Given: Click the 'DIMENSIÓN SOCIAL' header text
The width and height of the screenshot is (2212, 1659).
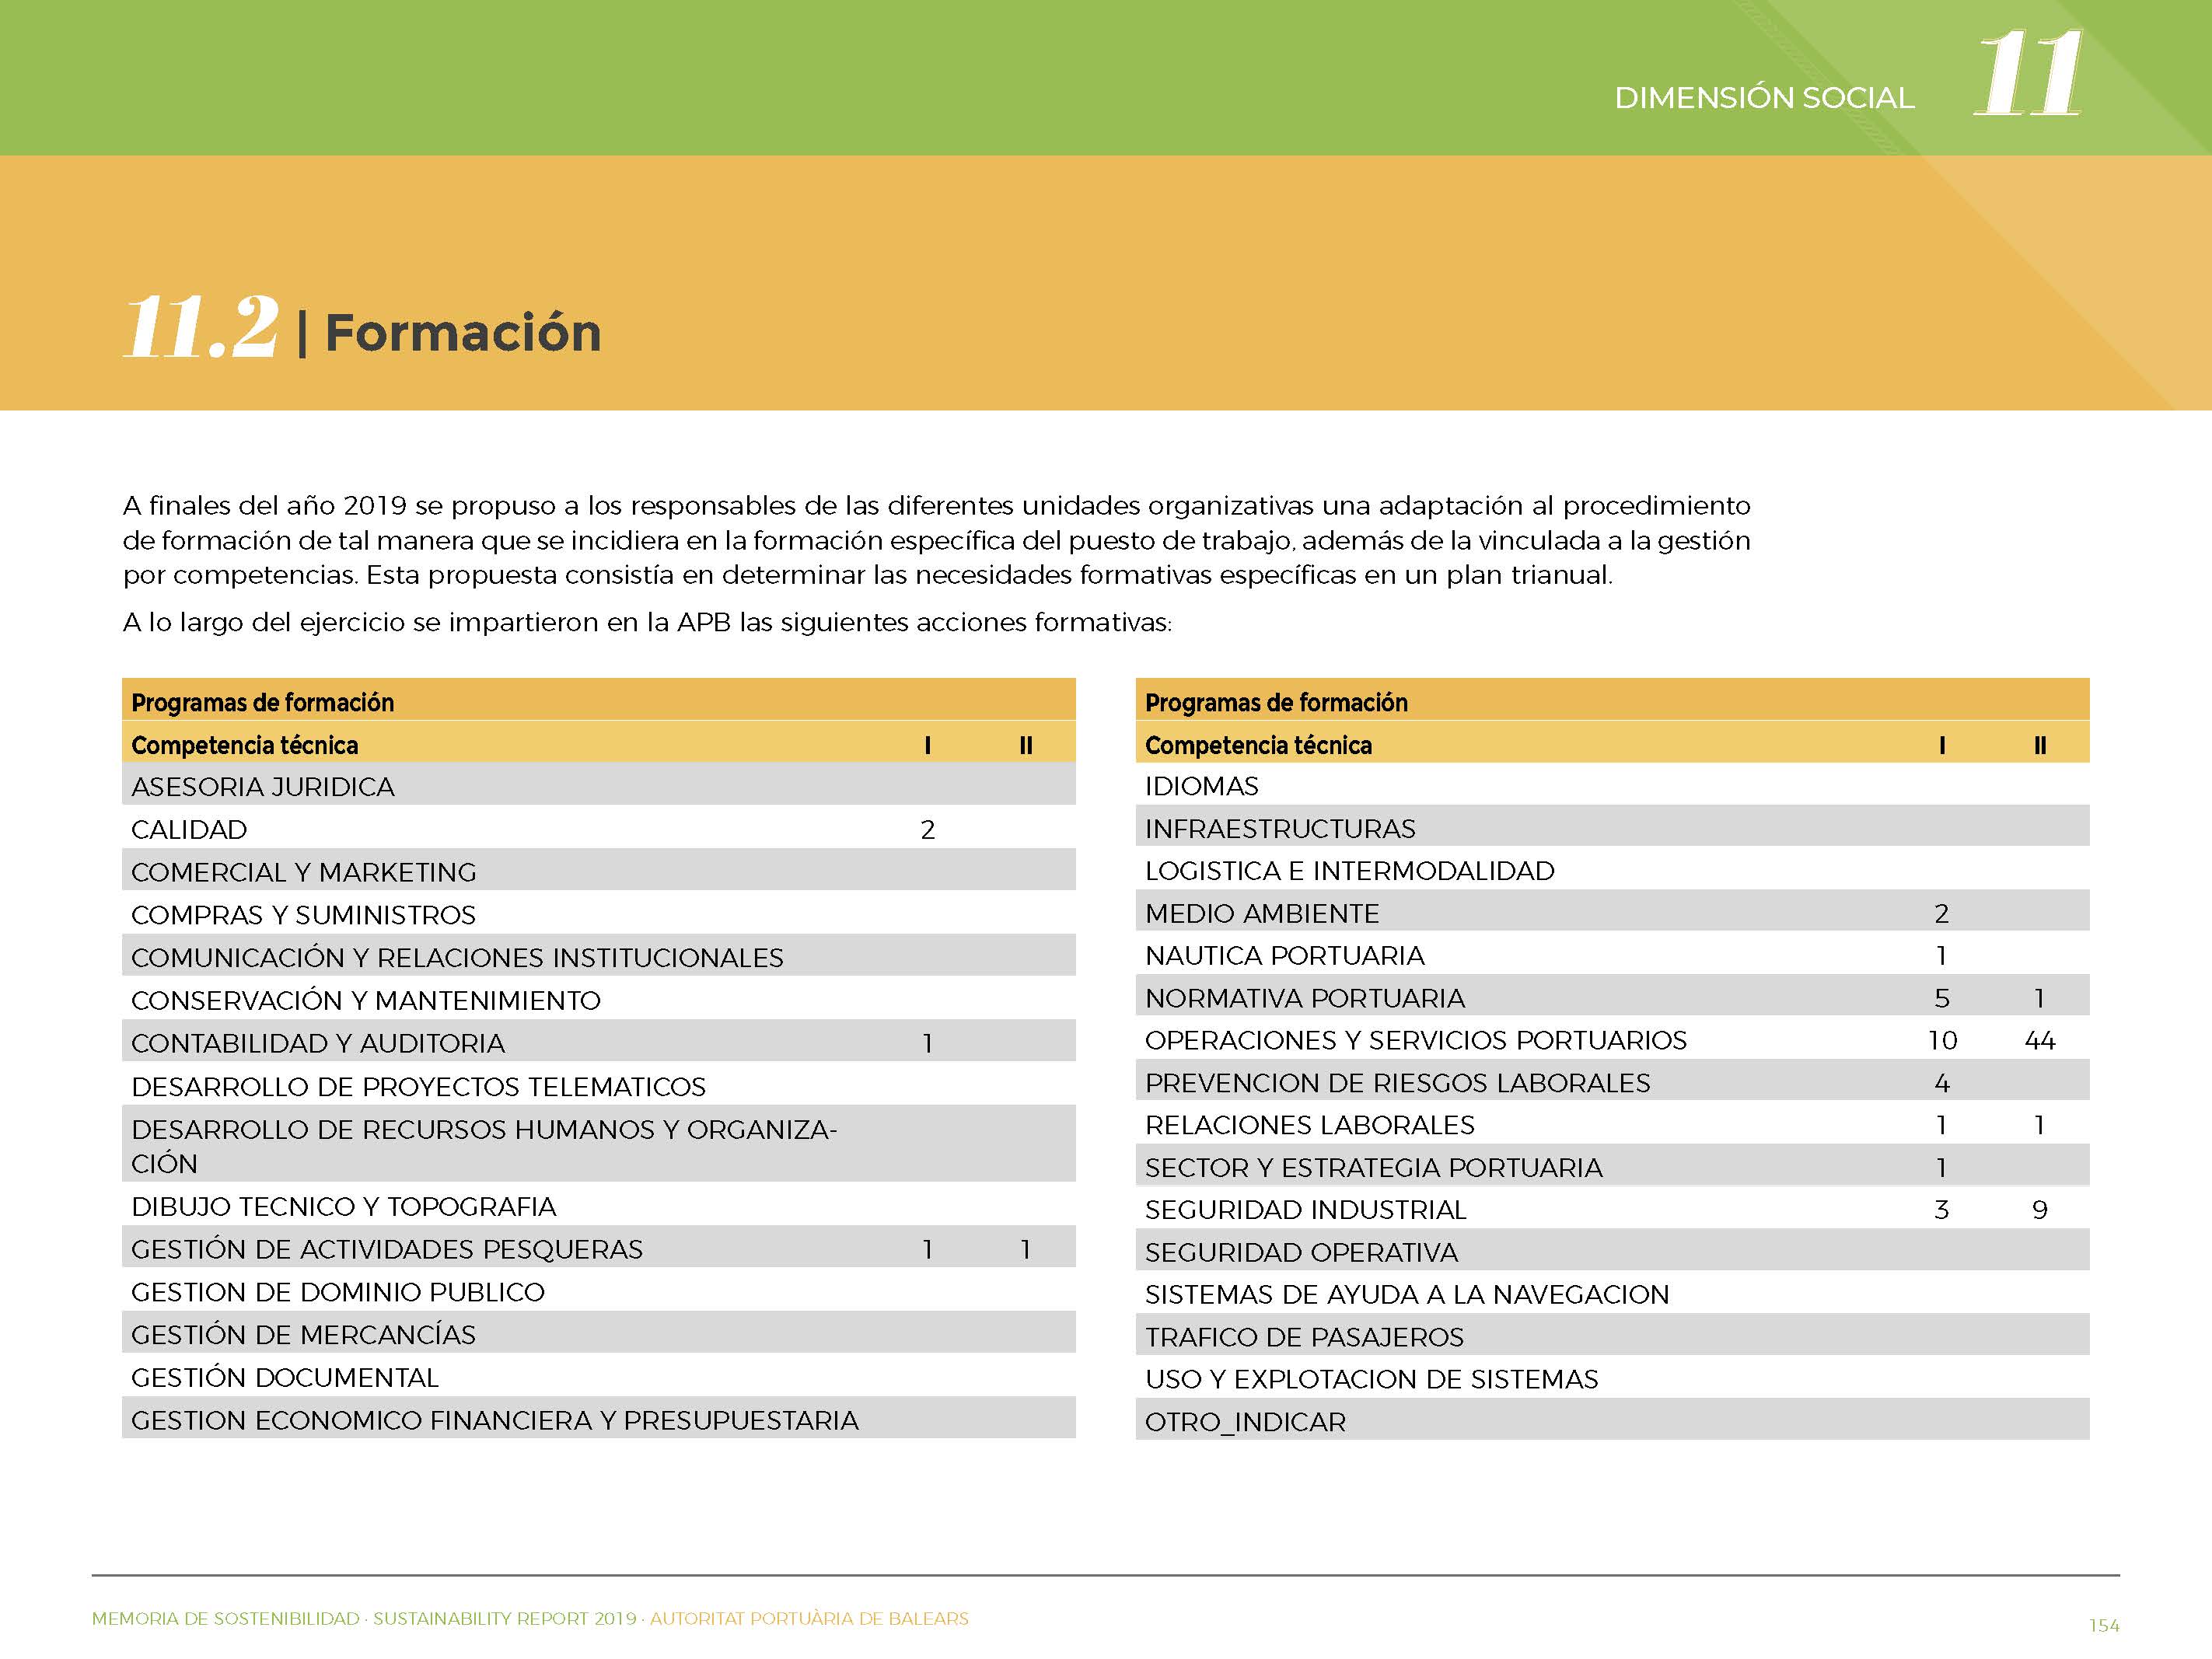Looking at the screenshot, I should [x=1764, y=98].
